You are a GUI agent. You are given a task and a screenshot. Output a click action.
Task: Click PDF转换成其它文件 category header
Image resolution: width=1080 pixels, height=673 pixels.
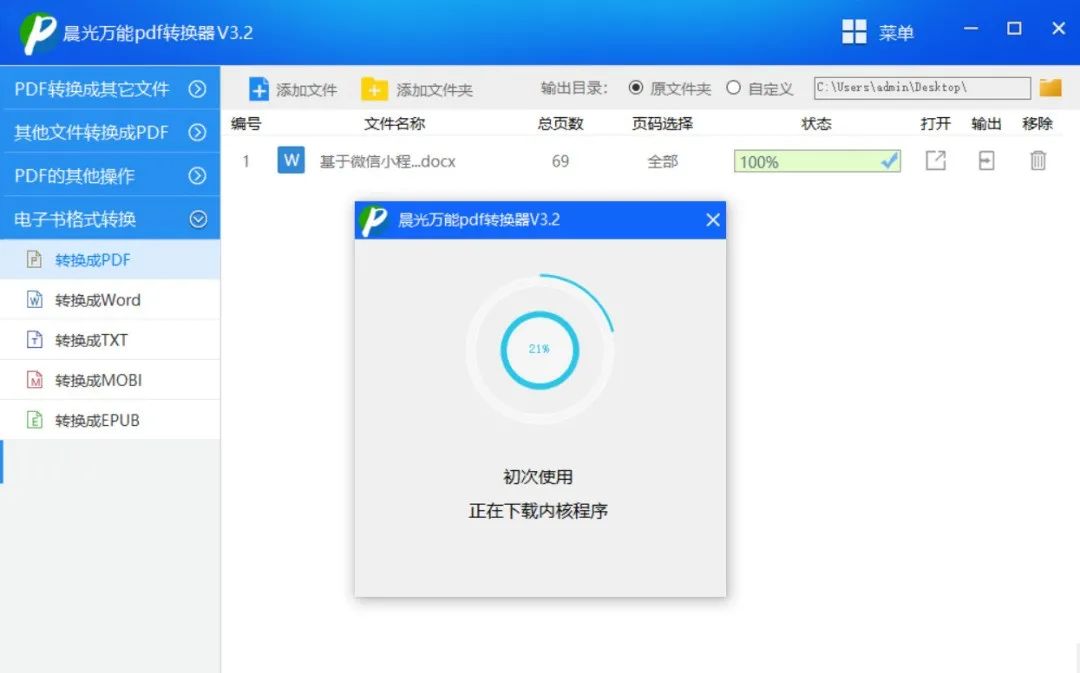pos(110,89)
